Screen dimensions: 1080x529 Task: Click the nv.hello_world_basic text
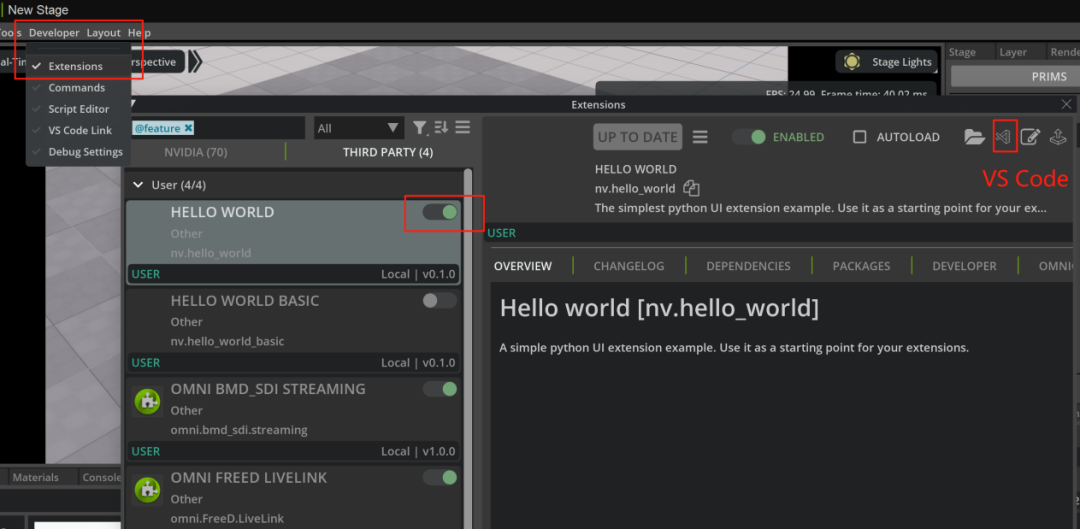pyautogui.click(x=227, y=342)
